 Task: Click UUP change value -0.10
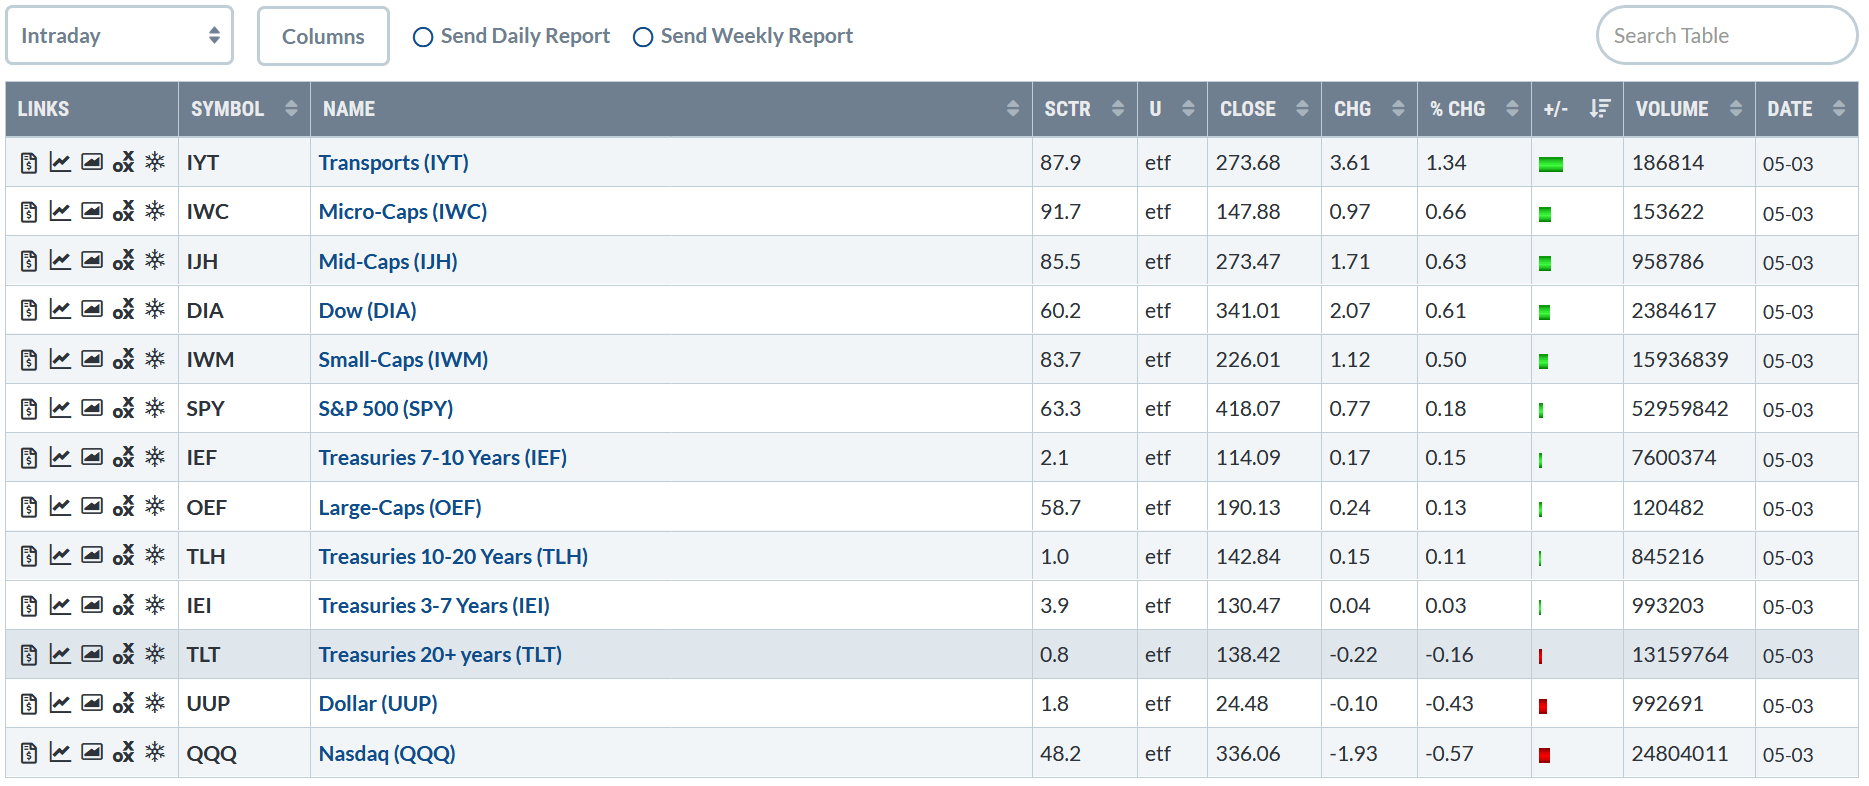(x=1353, y=703)
